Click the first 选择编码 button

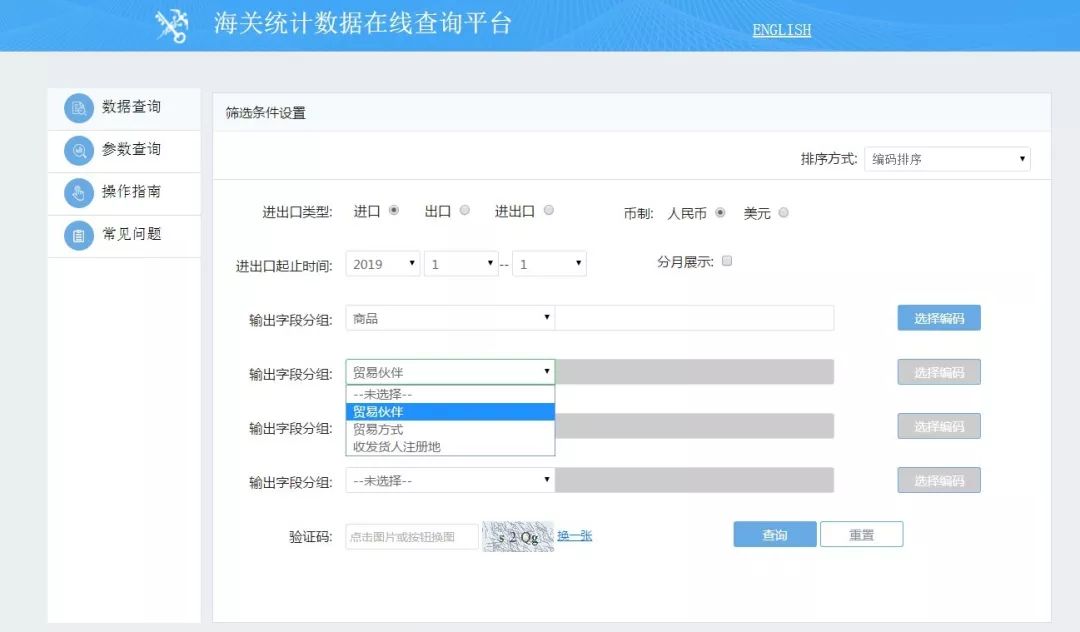point(938,317)
